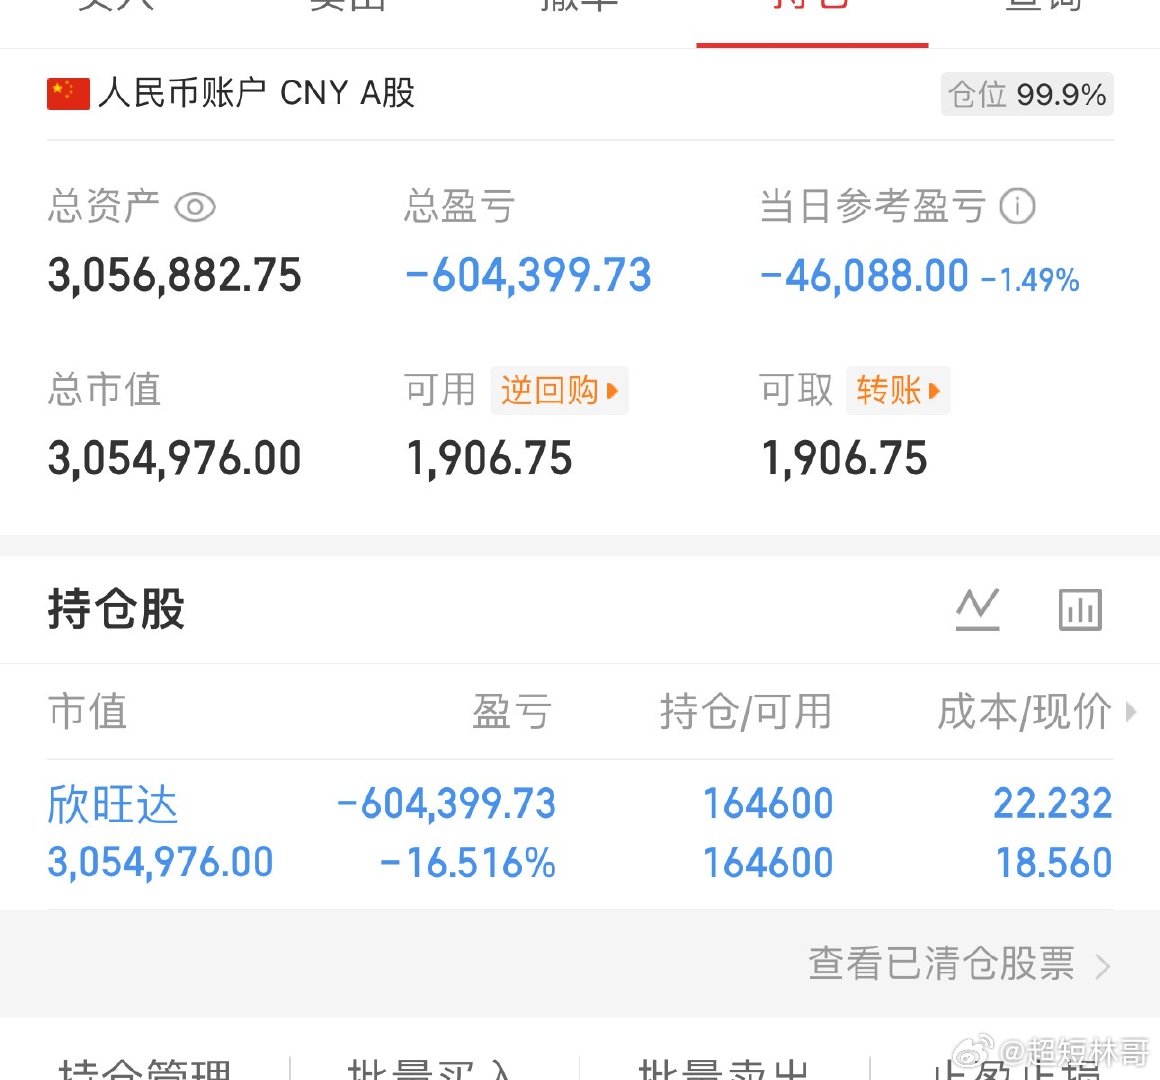The width and height of the screenshot is (1160, 1080).
Task: Toggle total assets visibility eye icon
Action: tap(195, 207)
